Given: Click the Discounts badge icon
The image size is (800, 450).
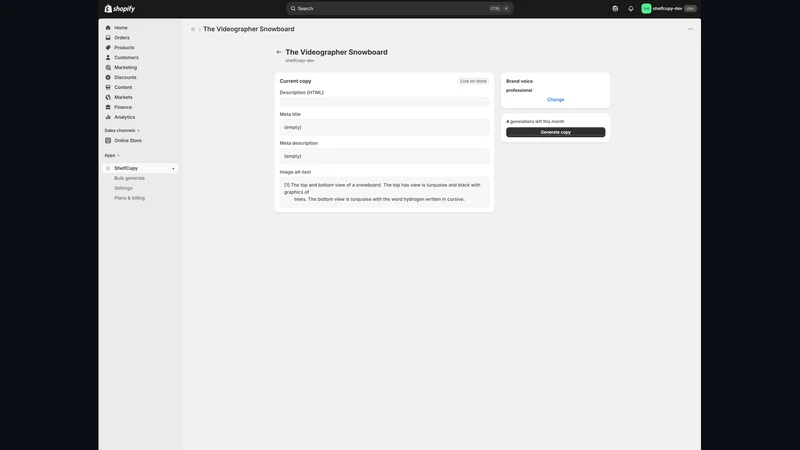Looking at the screenshot, I should 108,78.
